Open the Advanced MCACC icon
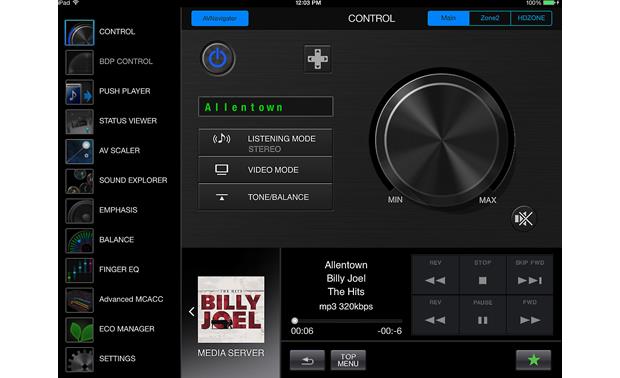 click(79, 300)
